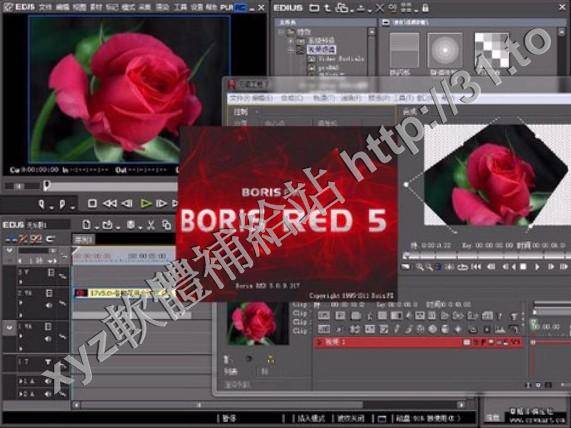
Task: Click Copy icon on timeline toolbar
Action: pos(167,225)
